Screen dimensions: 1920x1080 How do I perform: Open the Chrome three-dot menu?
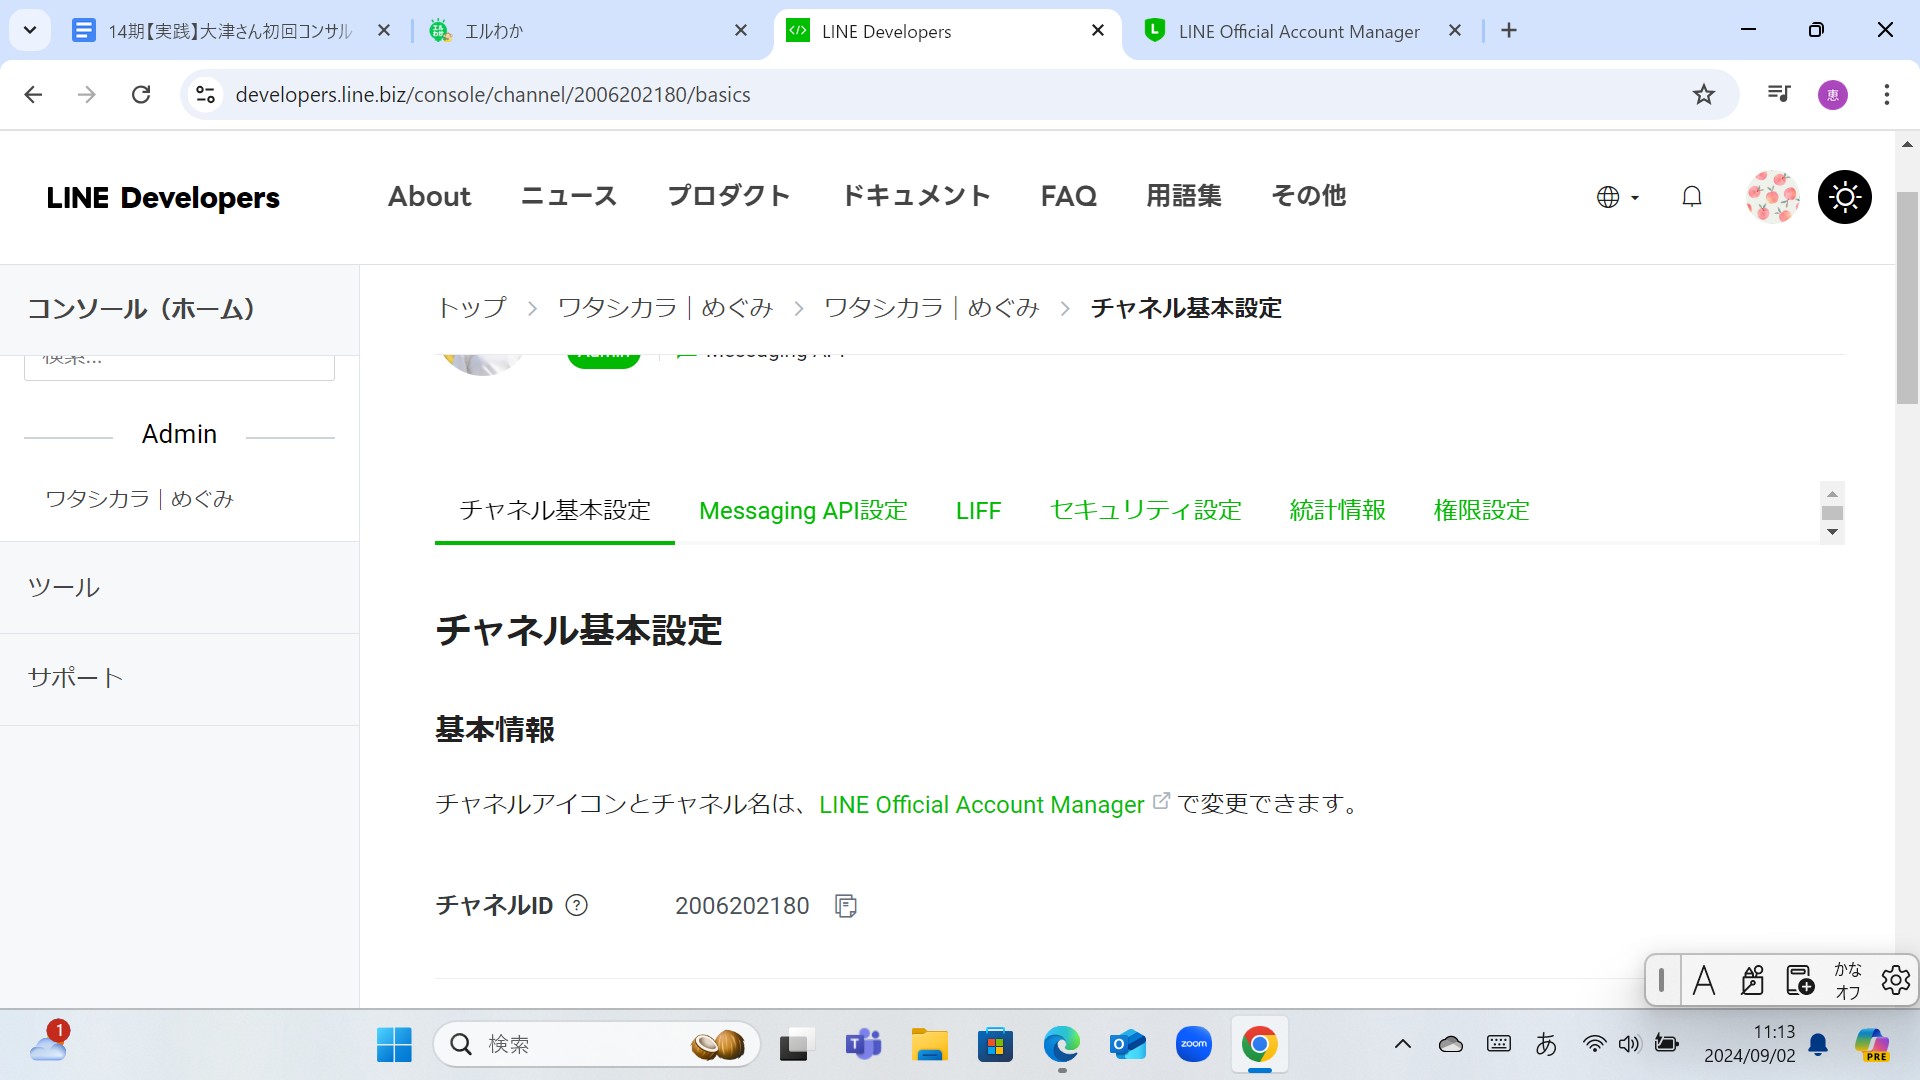coord(1886,95)
